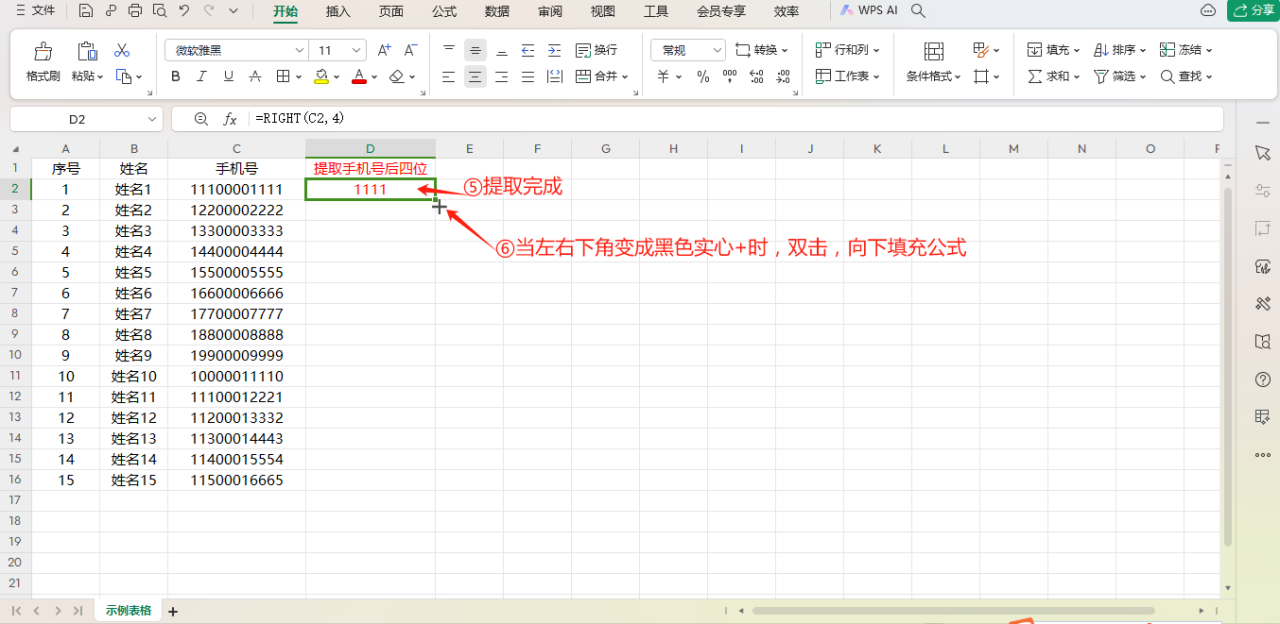Increase font size with A+ icon
Screen dimensions: 1280x624
click(384, 50)
